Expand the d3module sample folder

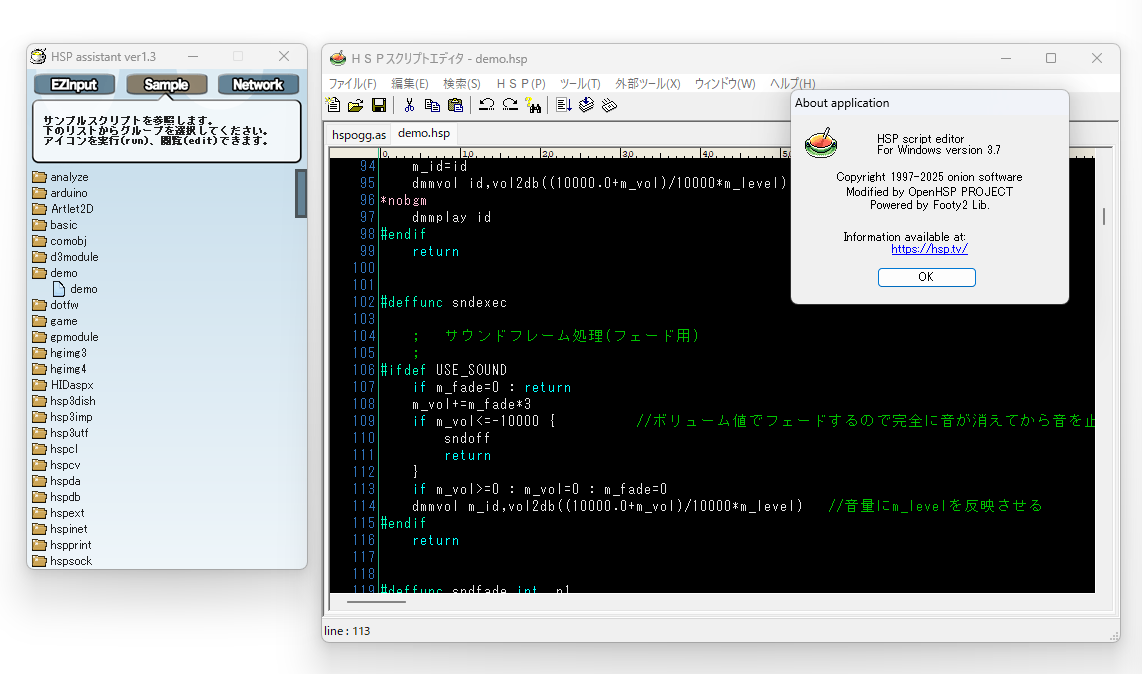(66, 257)
